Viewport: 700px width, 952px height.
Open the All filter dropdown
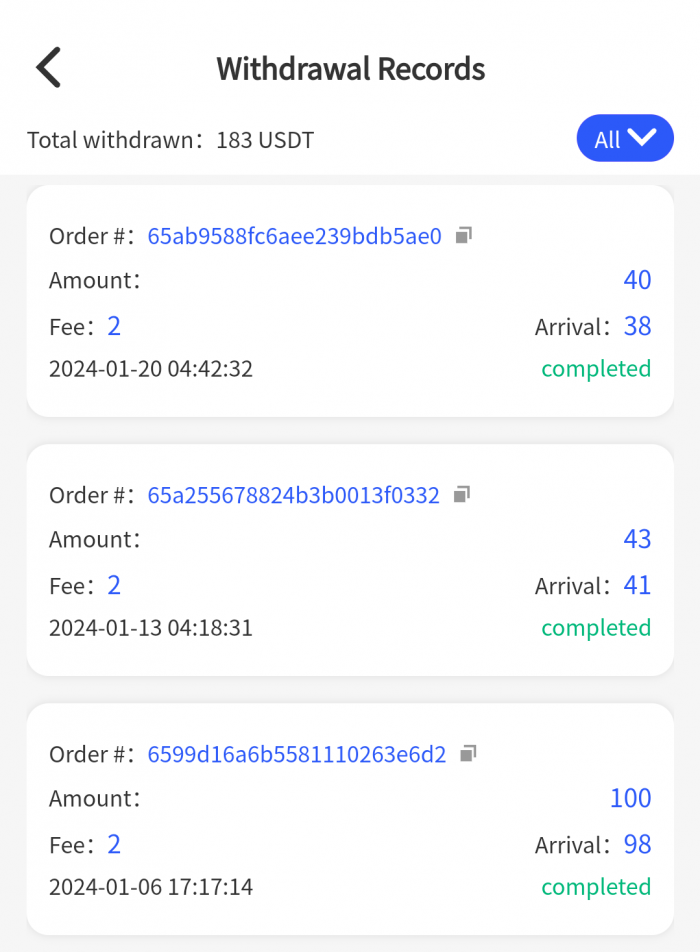click(x=625, y=139)
